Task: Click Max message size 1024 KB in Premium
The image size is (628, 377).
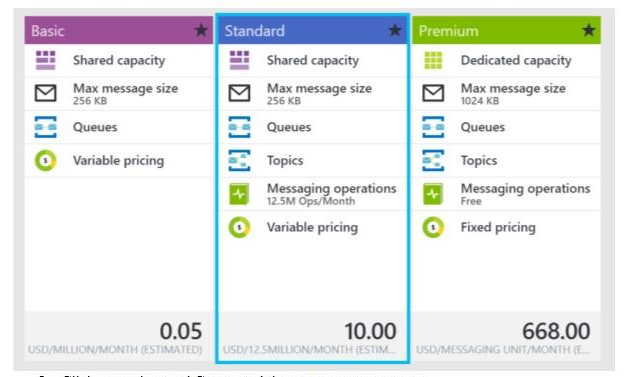Action: (x=513, y=94)
